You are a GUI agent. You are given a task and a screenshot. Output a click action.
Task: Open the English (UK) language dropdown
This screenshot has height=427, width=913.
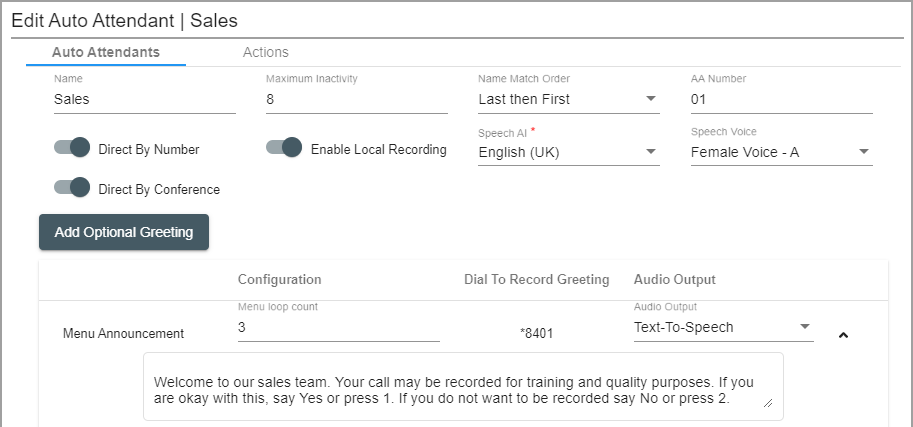pyautogui.click(x=569, y=153)
